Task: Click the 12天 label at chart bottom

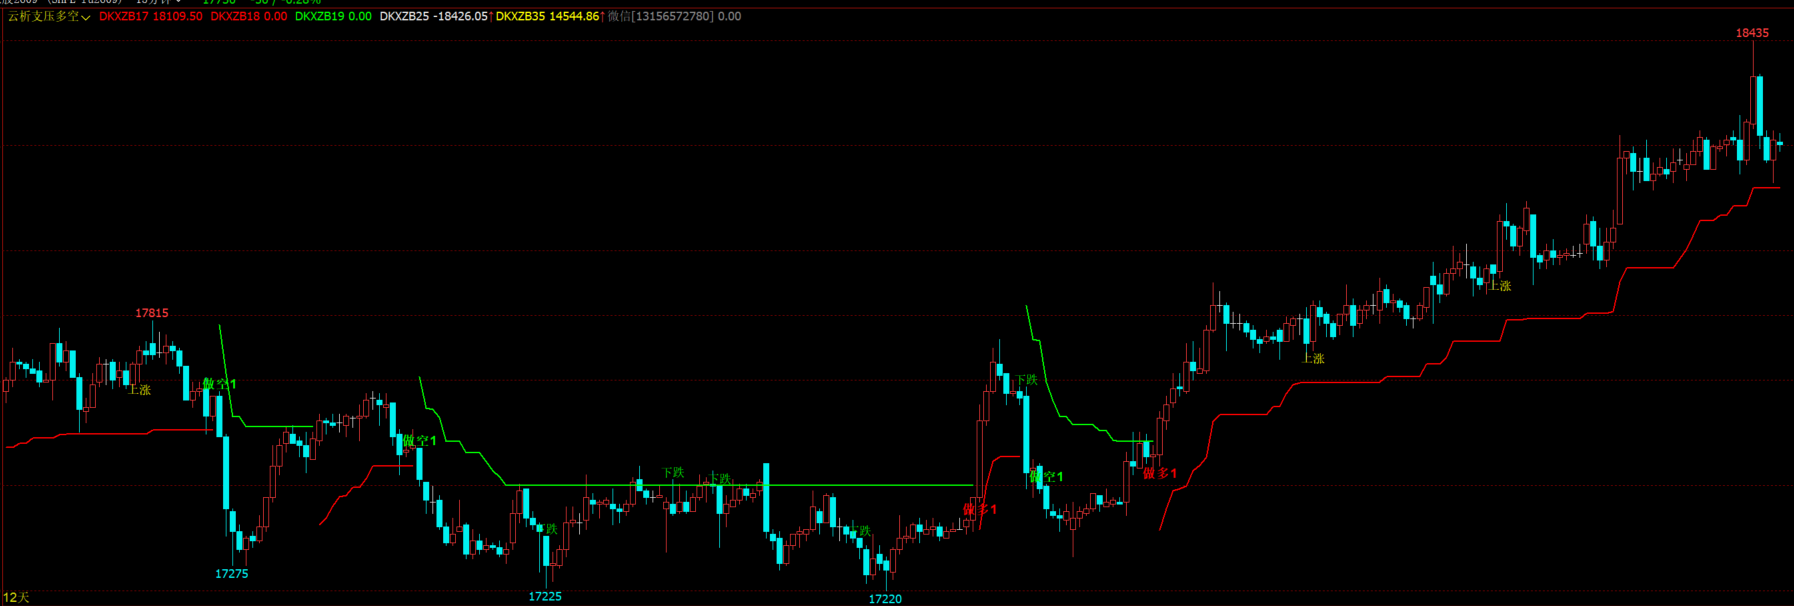Action: pos(16,597)
